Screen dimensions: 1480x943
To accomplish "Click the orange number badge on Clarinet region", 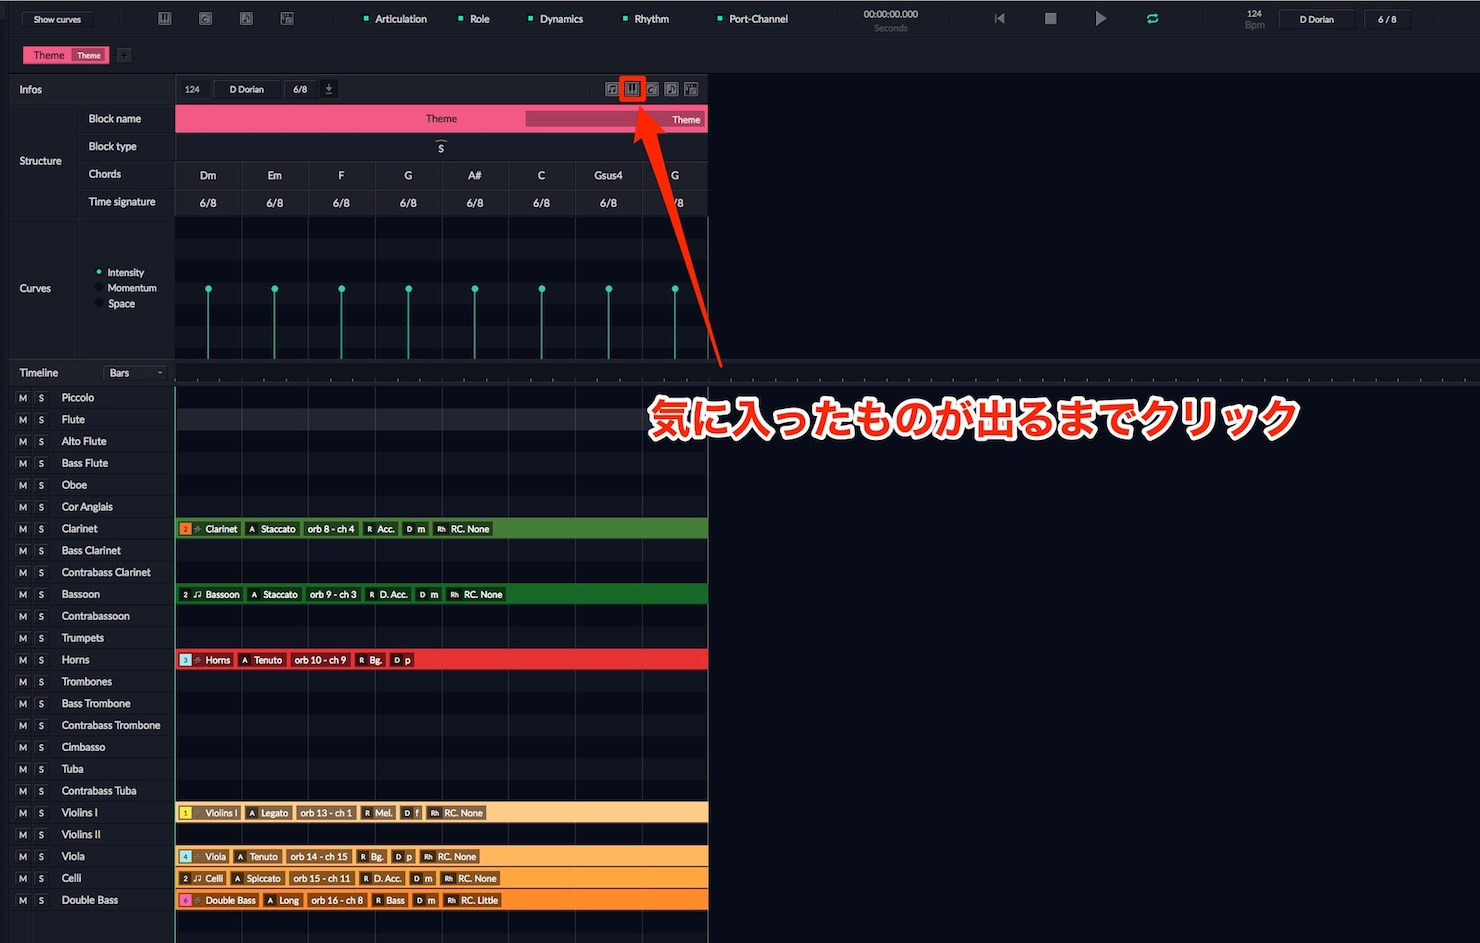I will tap(185, 529).
